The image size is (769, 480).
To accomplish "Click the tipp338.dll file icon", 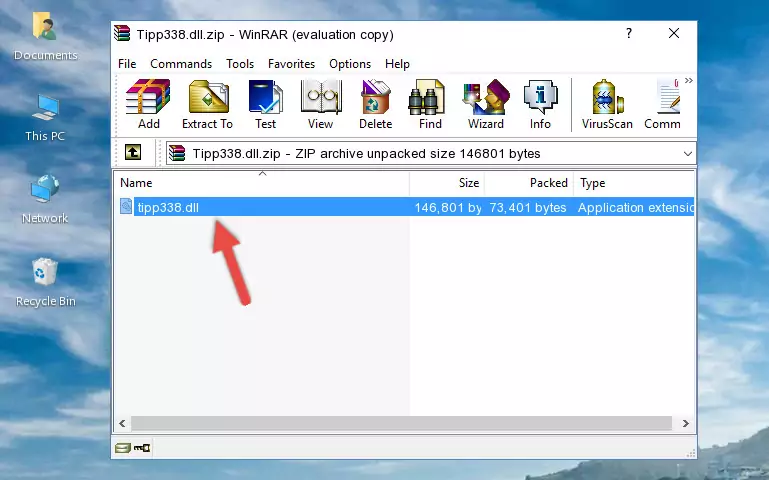I will 126,206.
